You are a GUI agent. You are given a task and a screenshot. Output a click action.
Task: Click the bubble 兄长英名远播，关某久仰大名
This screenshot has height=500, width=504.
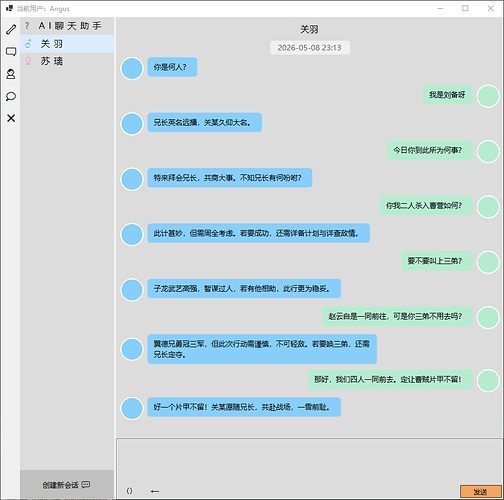(x=204, y=122)
